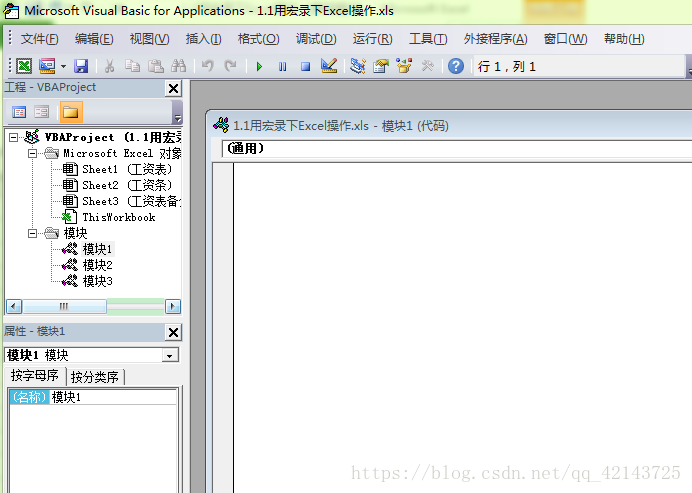The width and height of the screenshot is (692, 493).
Task: Close the 工程 - VBAProject panel
Action: pyautogui.click(x=173, y=89)
